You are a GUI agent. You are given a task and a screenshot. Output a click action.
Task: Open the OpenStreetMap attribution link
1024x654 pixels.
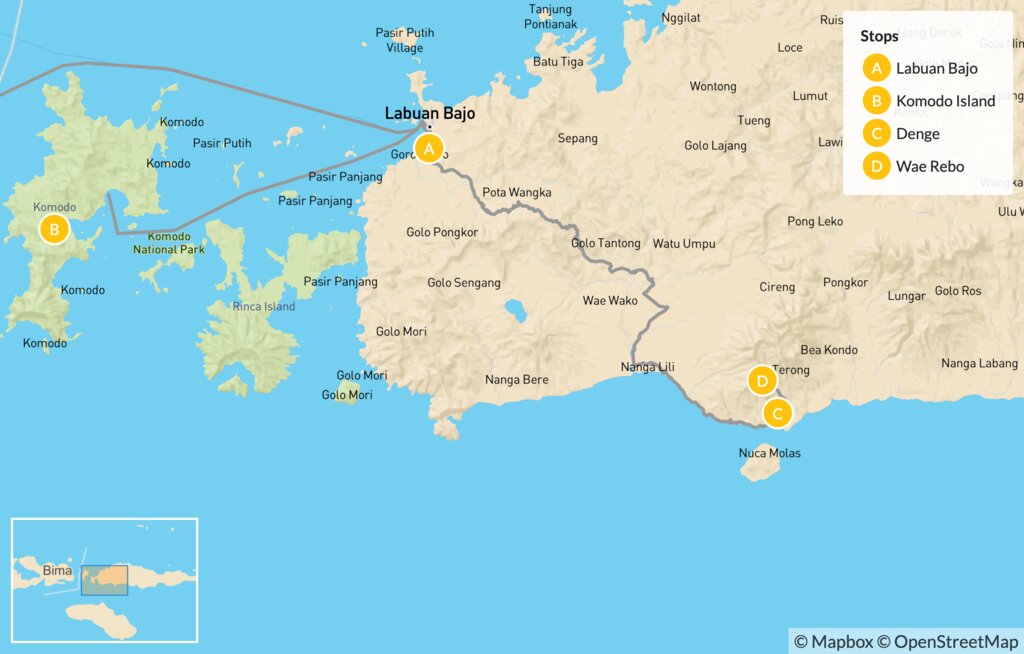(955, 641)
